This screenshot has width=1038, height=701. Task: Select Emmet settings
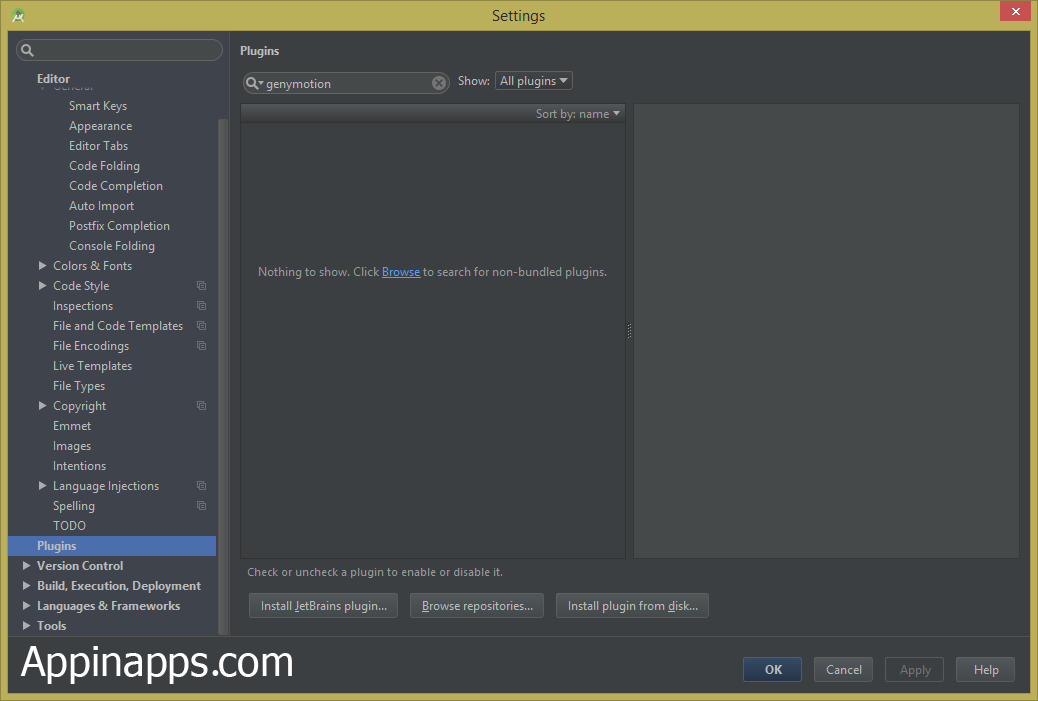coord(72,426)
